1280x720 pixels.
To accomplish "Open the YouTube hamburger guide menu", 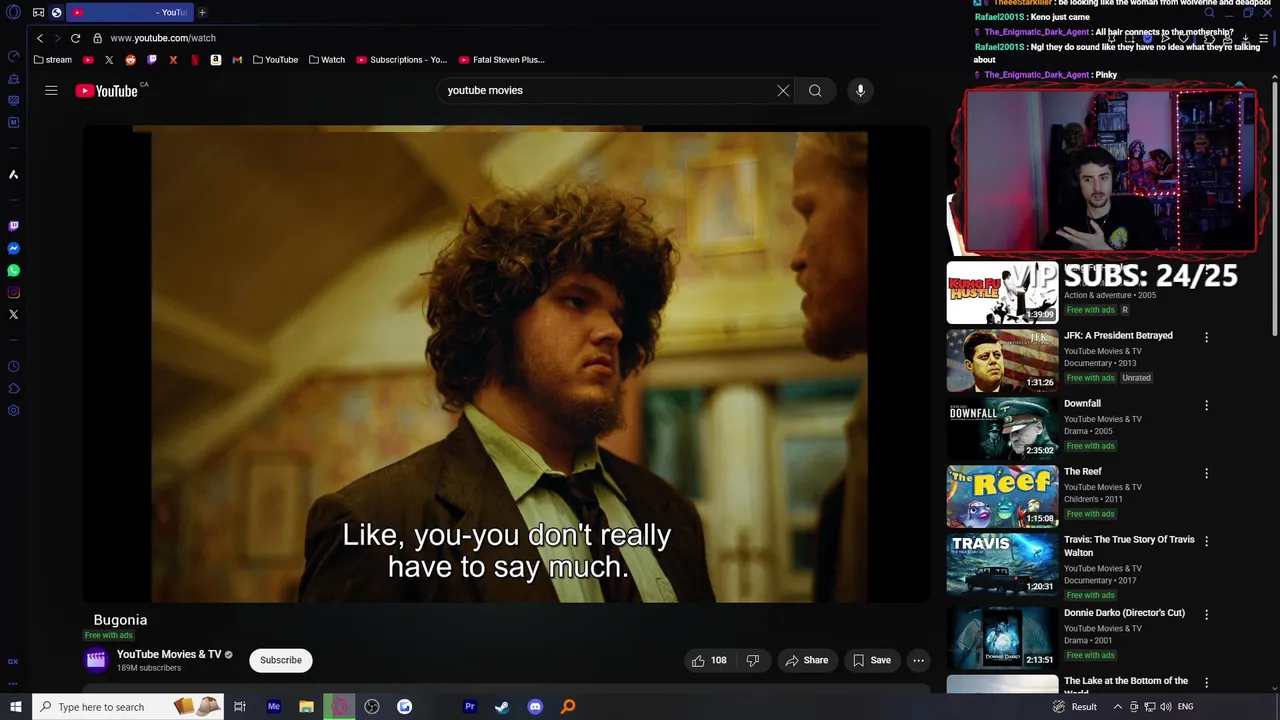I will tap(51, 90).
